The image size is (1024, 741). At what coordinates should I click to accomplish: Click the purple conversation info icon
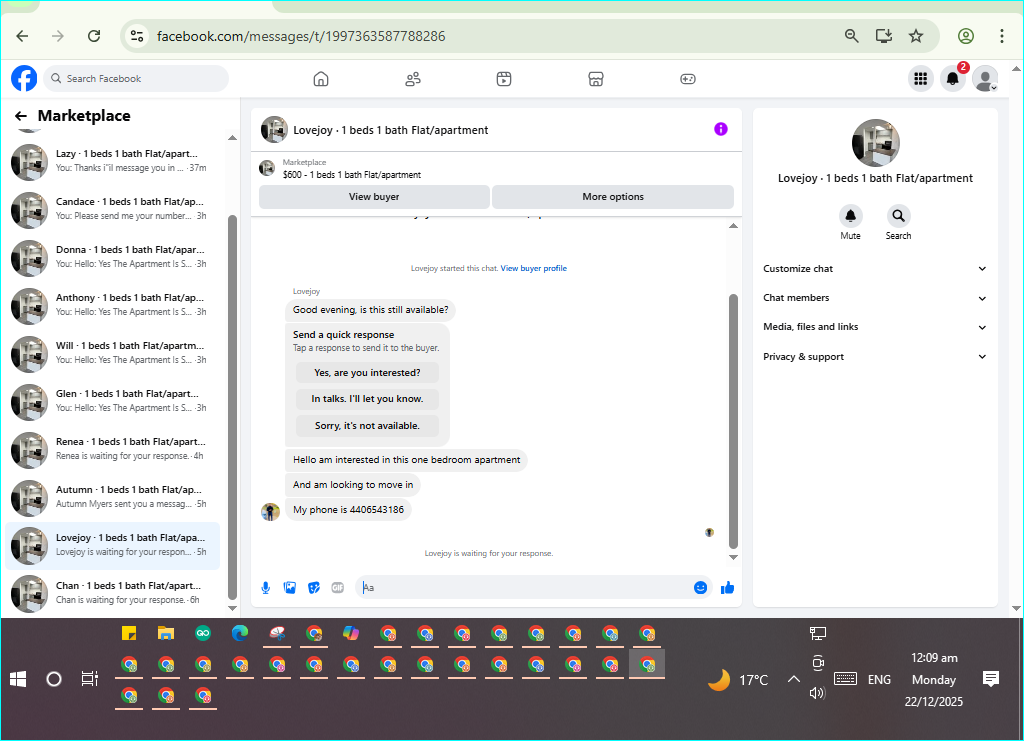coord(720,129)
